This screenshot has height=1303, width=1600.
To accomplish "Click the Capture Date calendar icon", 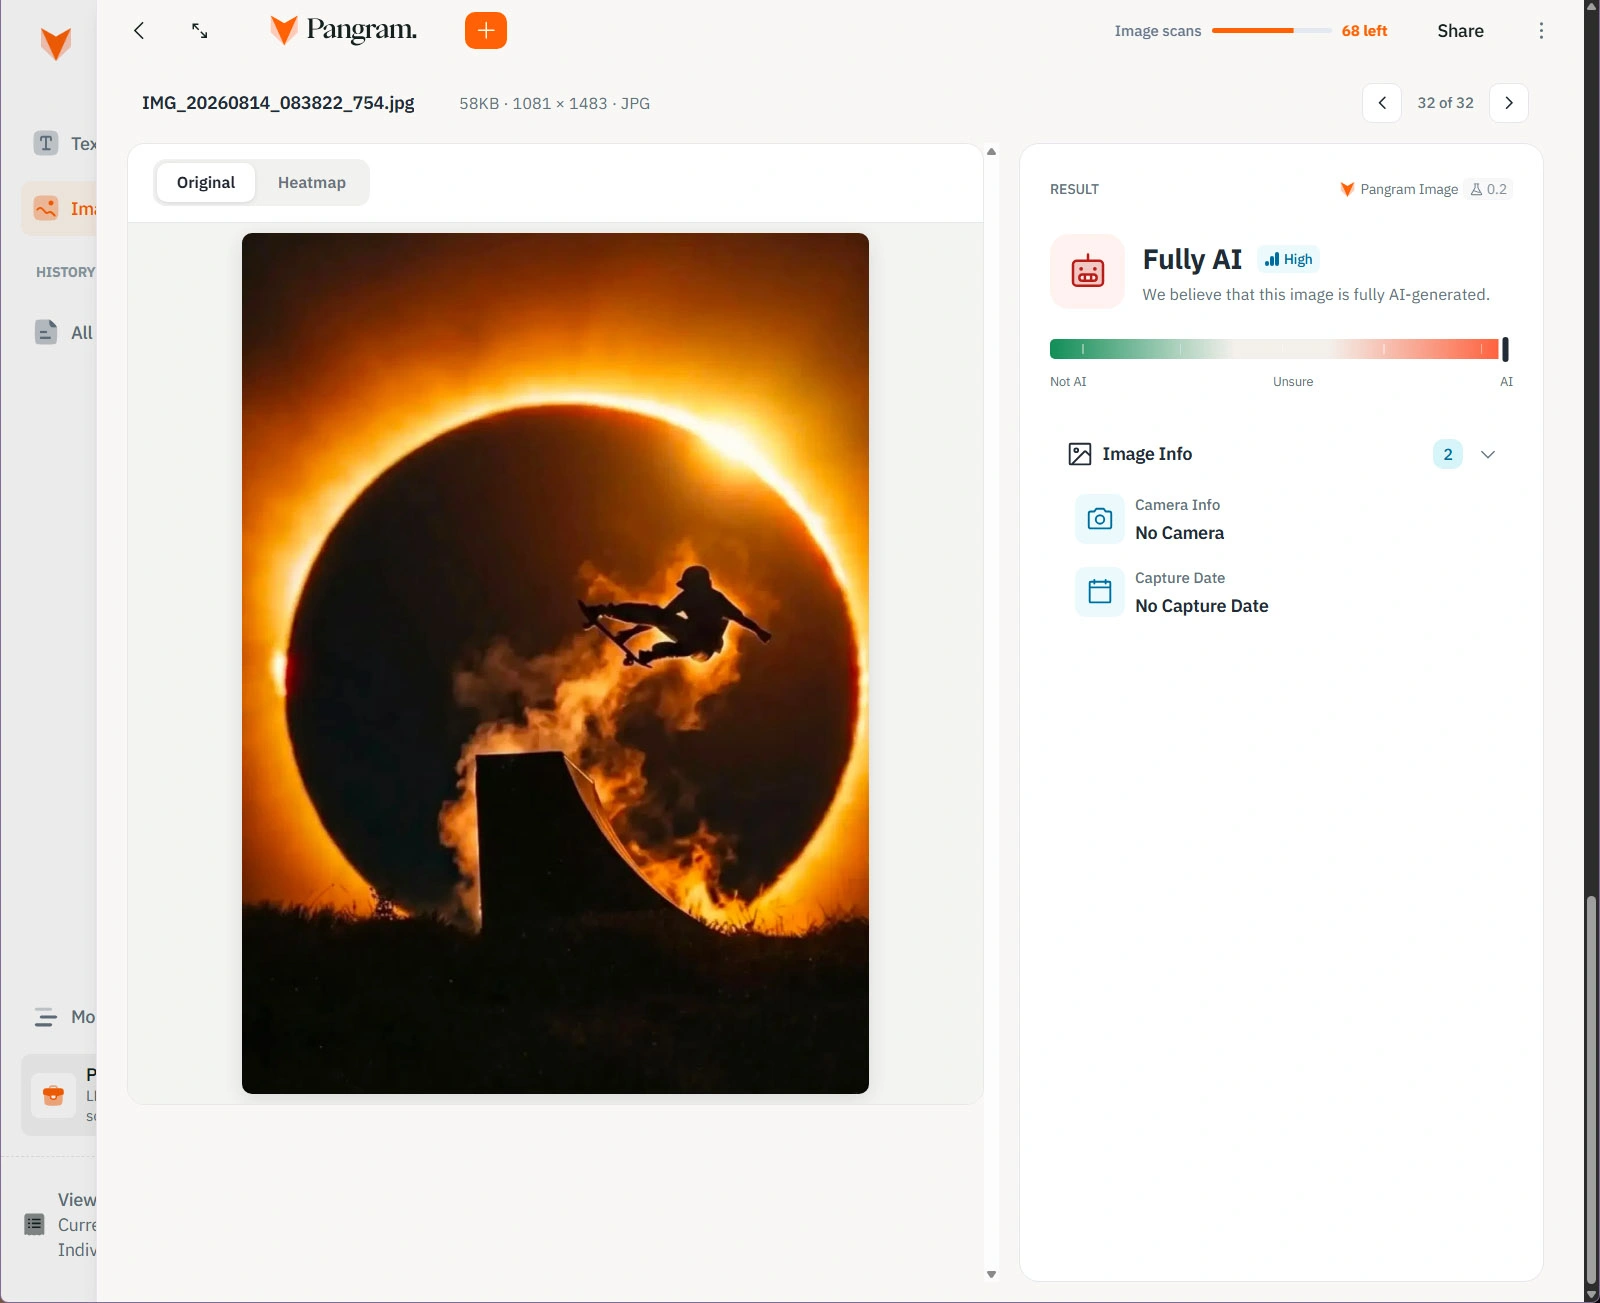I will click(1100, 592).
